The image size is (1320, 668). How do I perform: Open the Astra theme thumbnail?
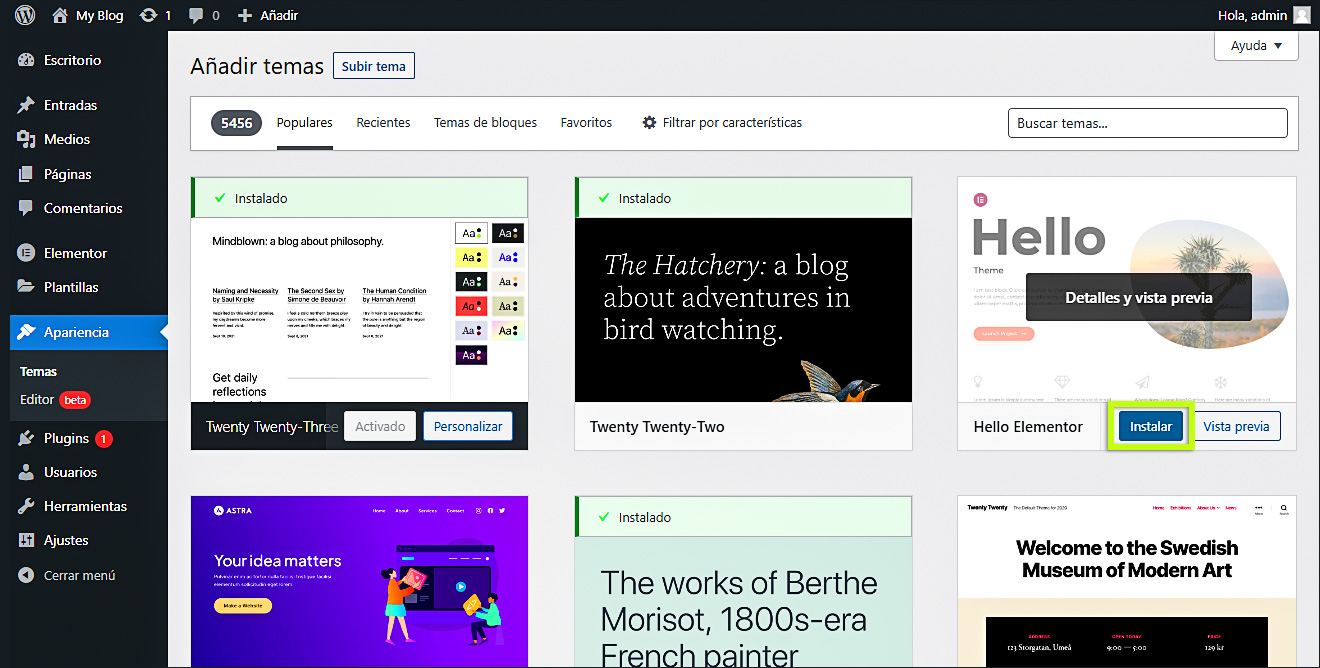pyautogui.click(x=359, y=582)
